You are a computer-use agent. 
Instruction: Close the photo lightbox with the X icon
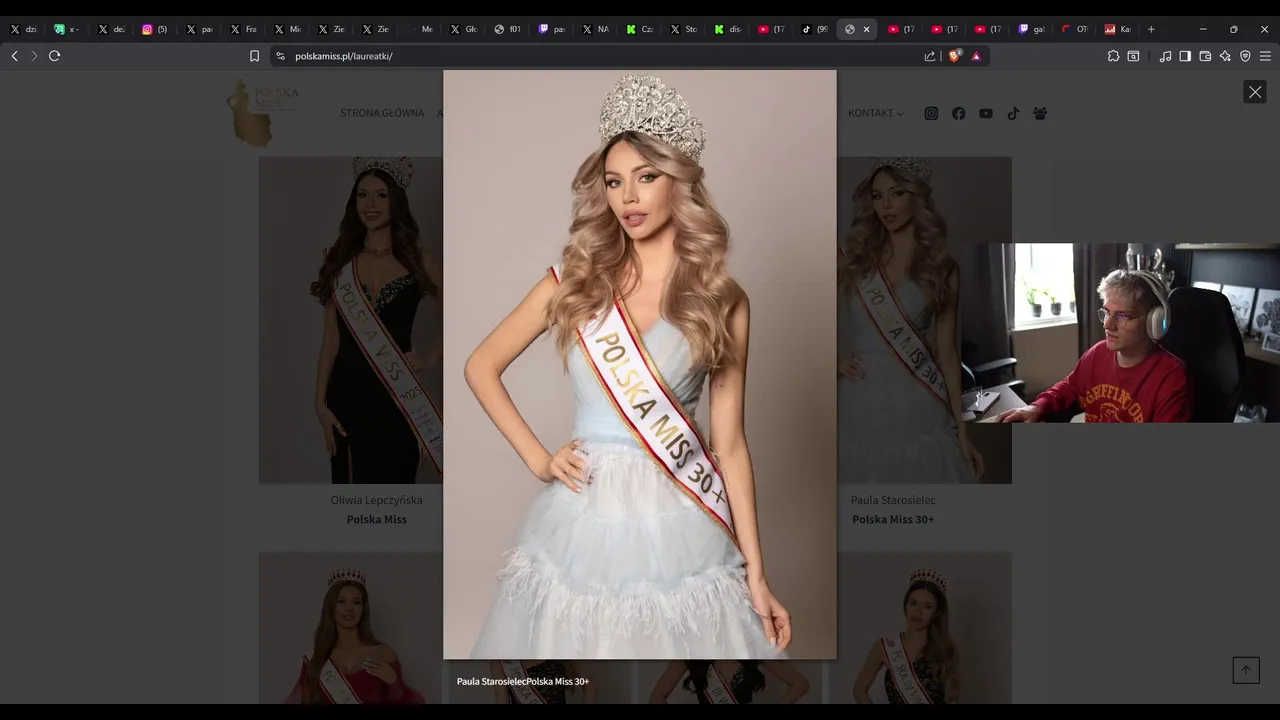pos(1255,92)
